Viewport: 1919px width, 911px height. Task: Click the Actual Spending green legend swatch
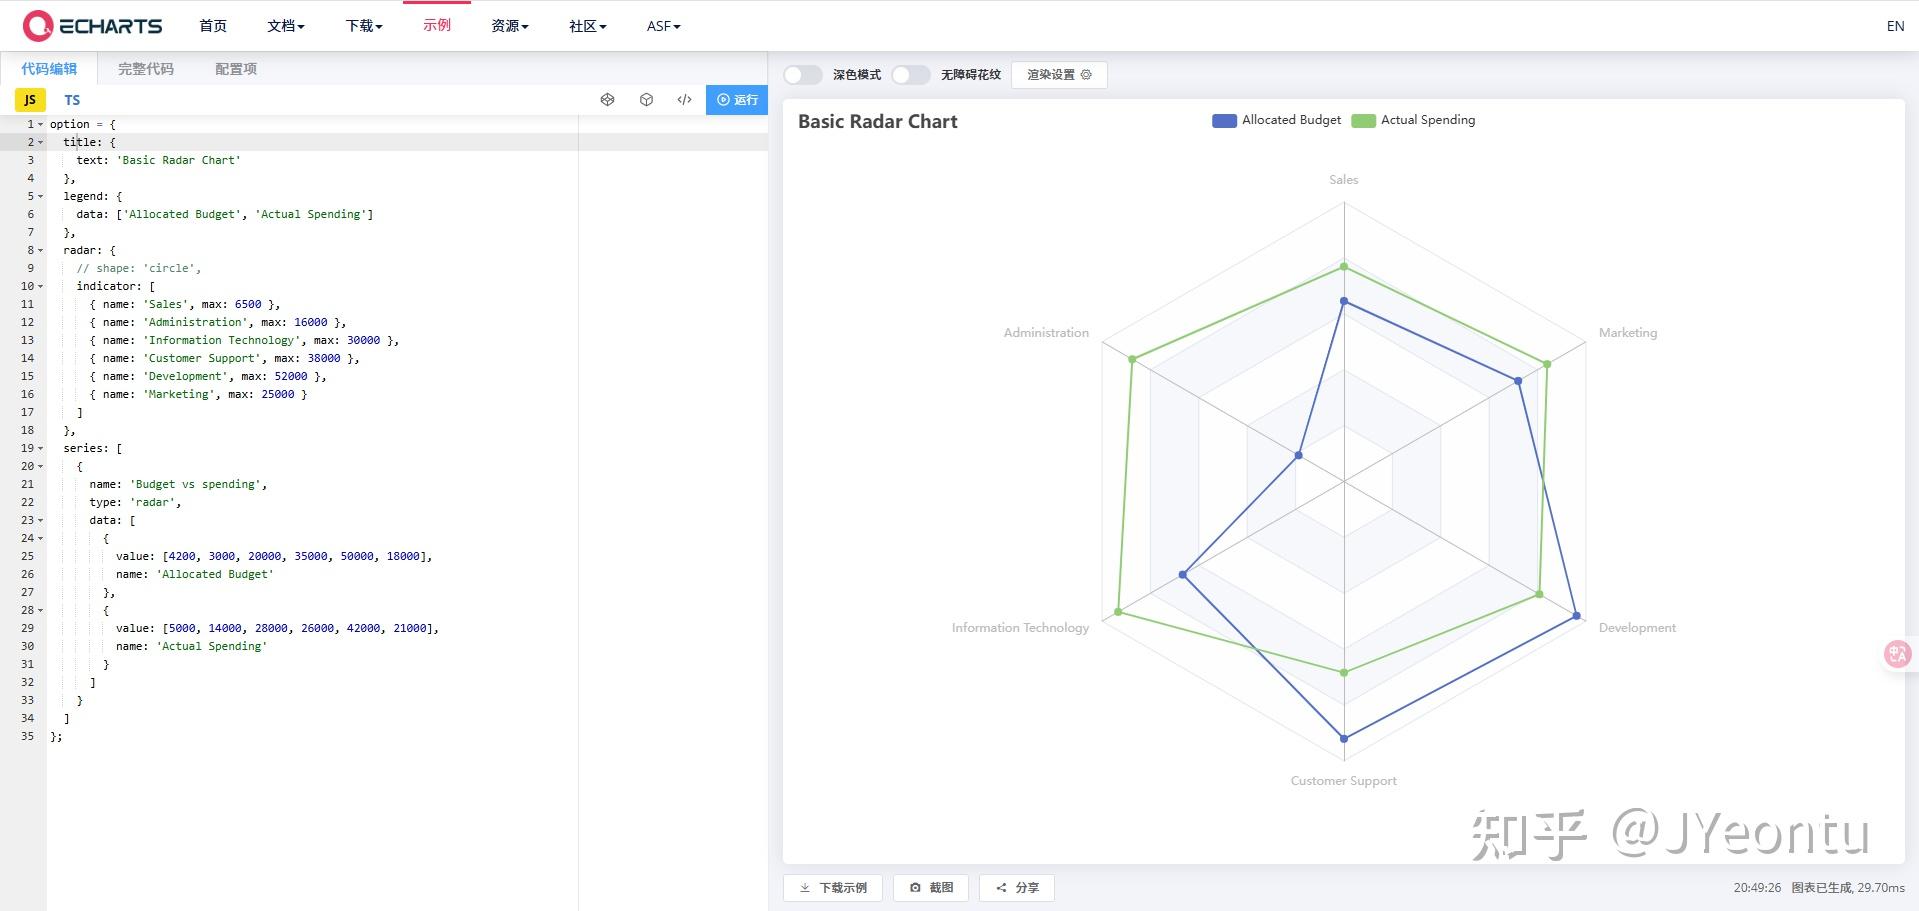pos(1363,121)
